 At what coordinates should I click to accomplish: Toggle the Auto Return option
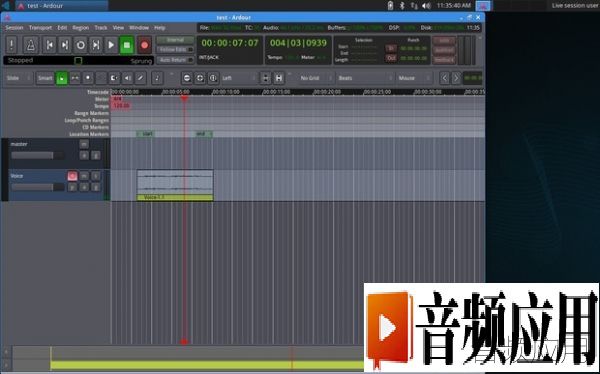click(x=175, y=60)
